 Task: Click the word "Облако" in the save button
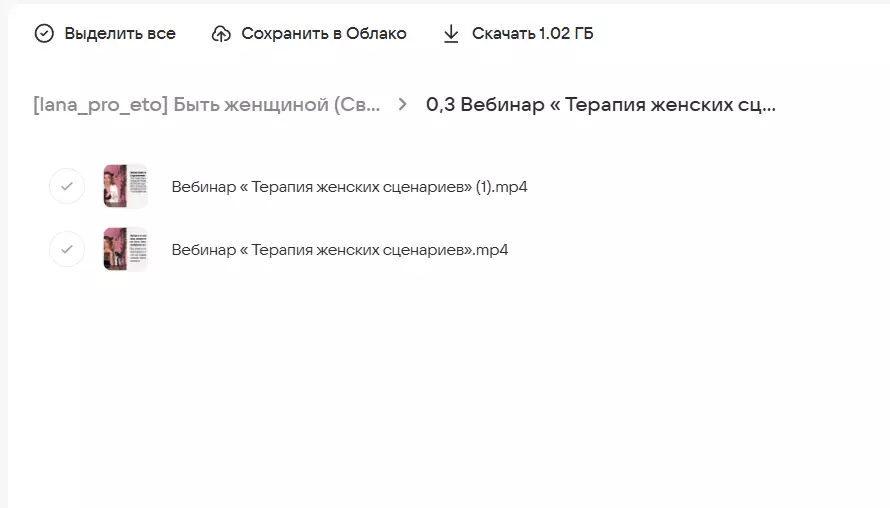[376, 34]
